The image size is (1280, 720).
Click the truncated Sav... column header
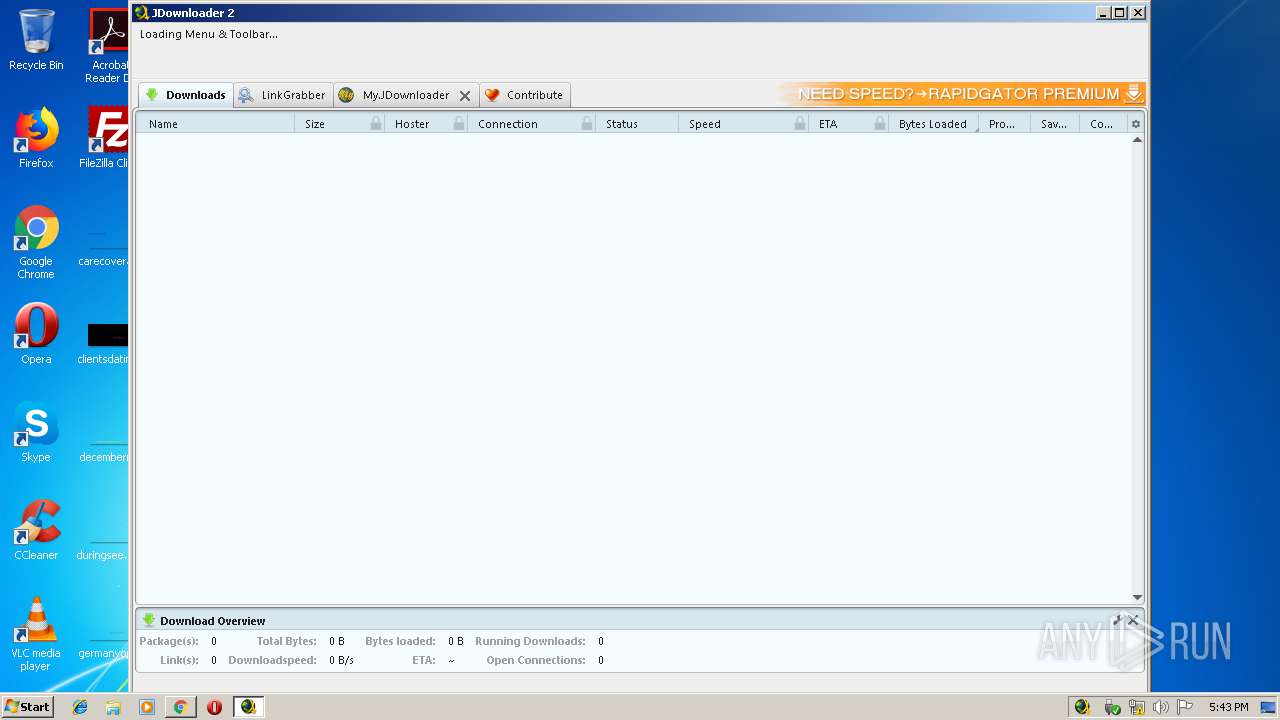[1055, 124]
